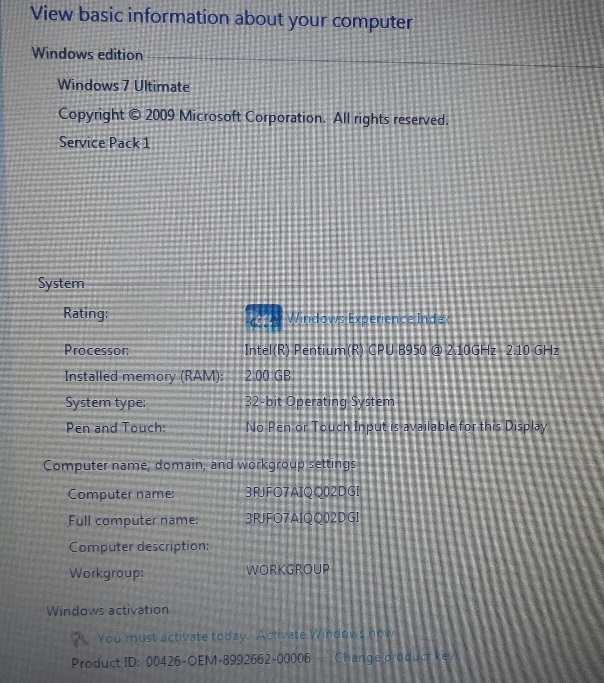Click the Processor label
The width and height of the screenshot is (604, 683).
pyautogui.click(x=97, y=350)
